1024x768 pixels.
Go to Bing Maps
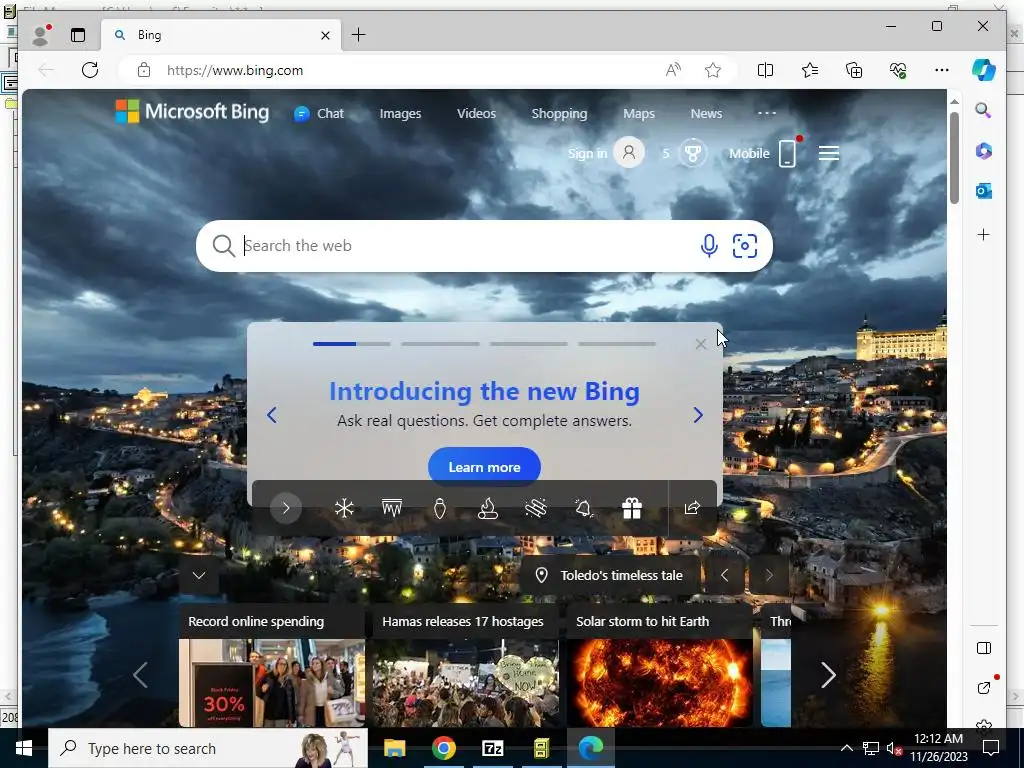point(639,114)
